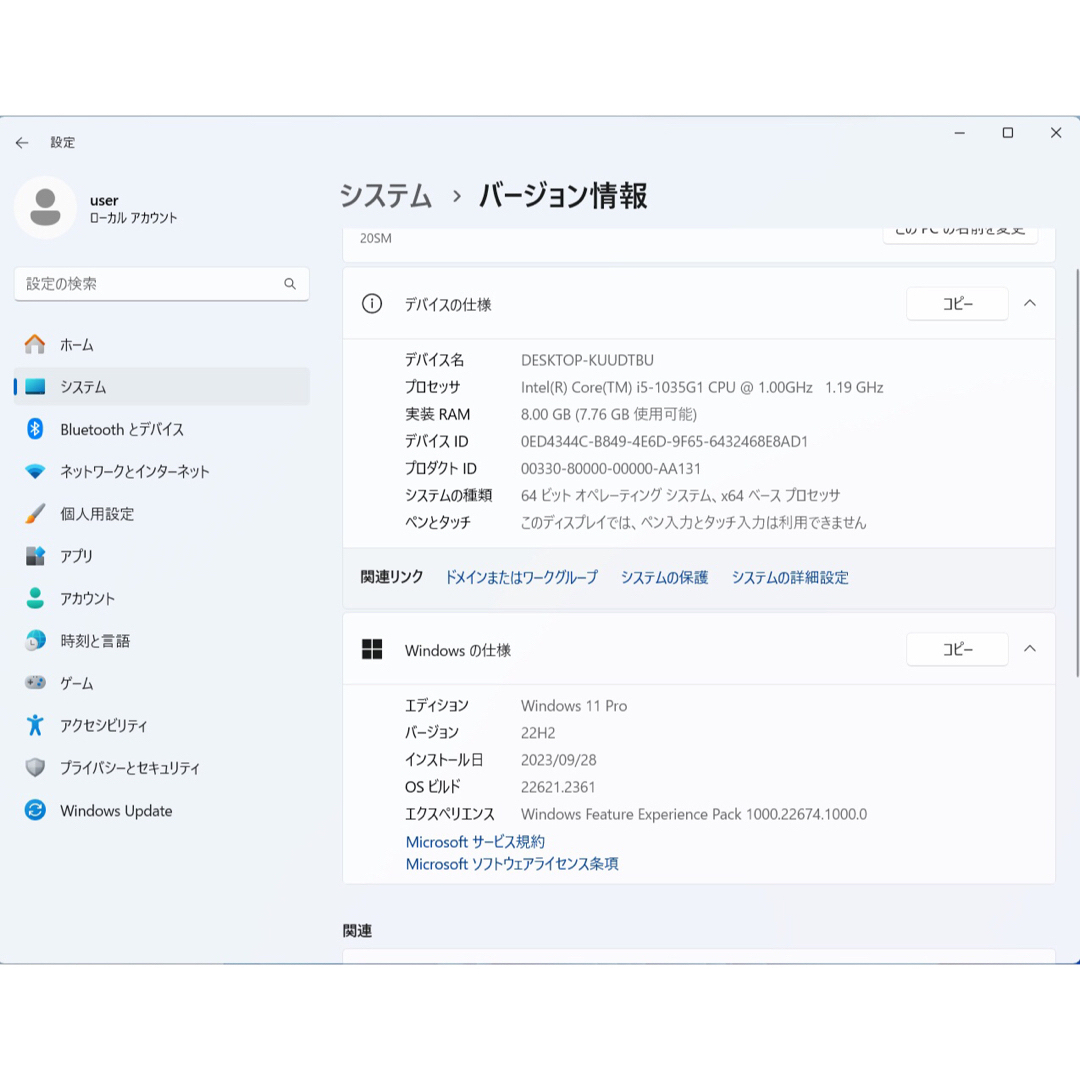Click the 22H2 version value
The height and width of the screenshot is (1080, 1080).
(538, 733)
